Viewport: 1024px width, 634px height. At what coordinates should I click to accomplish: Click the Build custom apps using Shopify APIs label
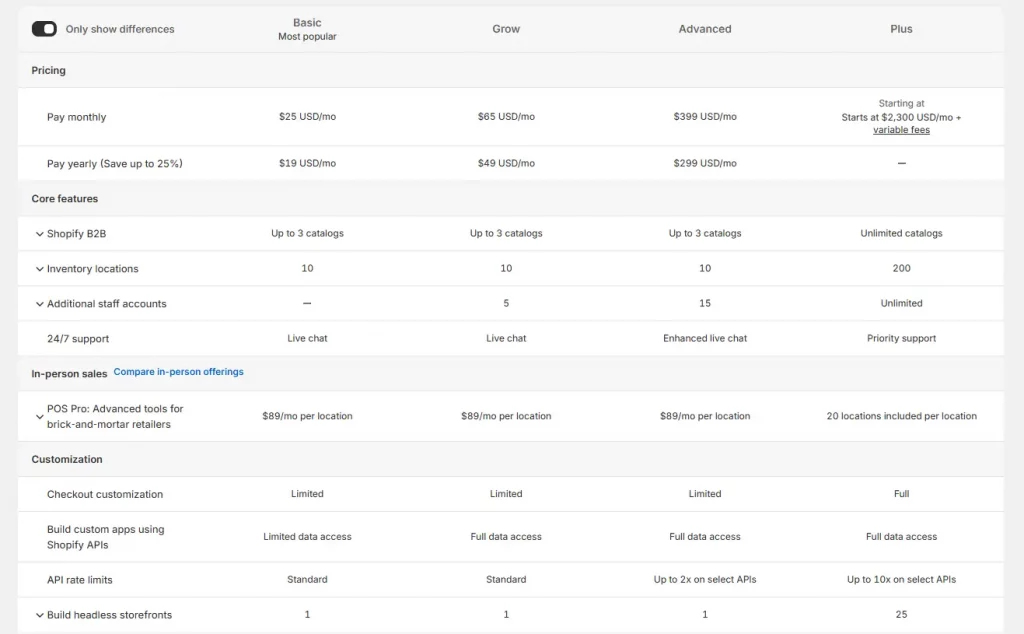(106, 537)
